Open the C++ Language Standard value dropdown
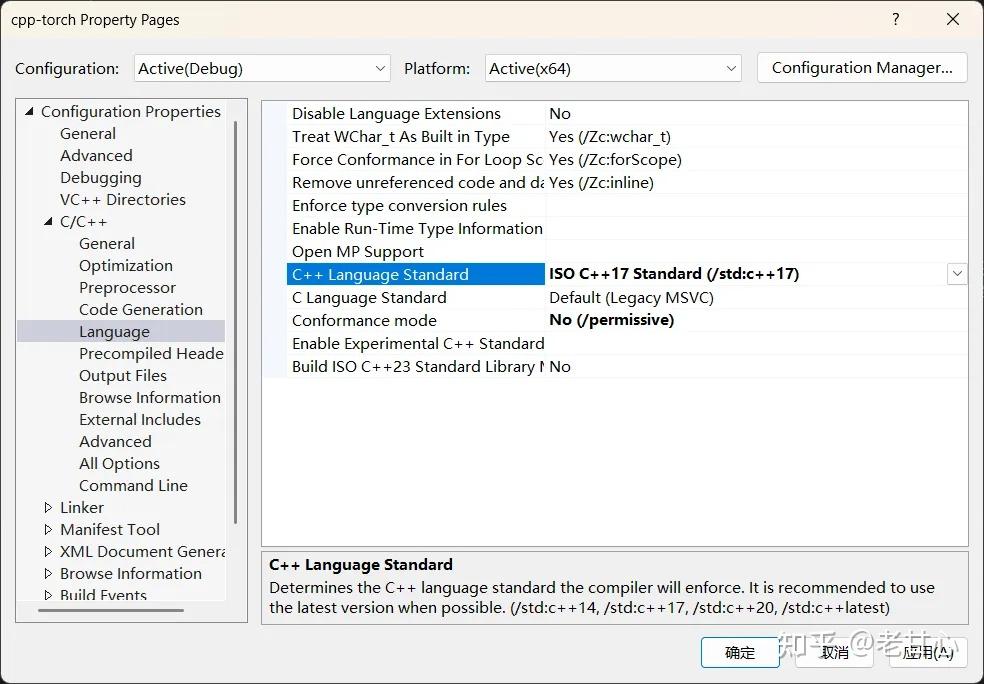This screenshot has height=684, width=984. coord(957,273)
